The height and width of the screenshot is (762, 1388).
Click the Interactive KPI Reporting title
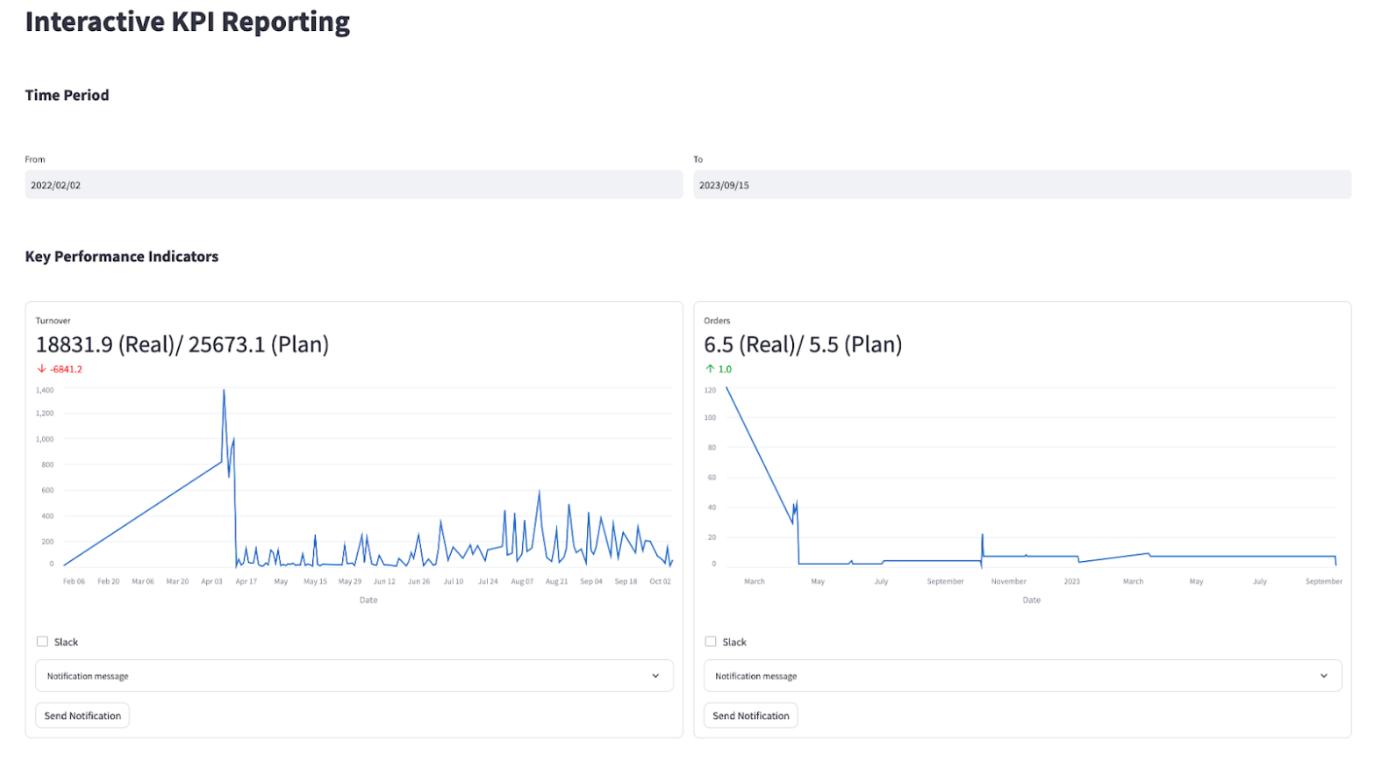[x=187, y=22]
